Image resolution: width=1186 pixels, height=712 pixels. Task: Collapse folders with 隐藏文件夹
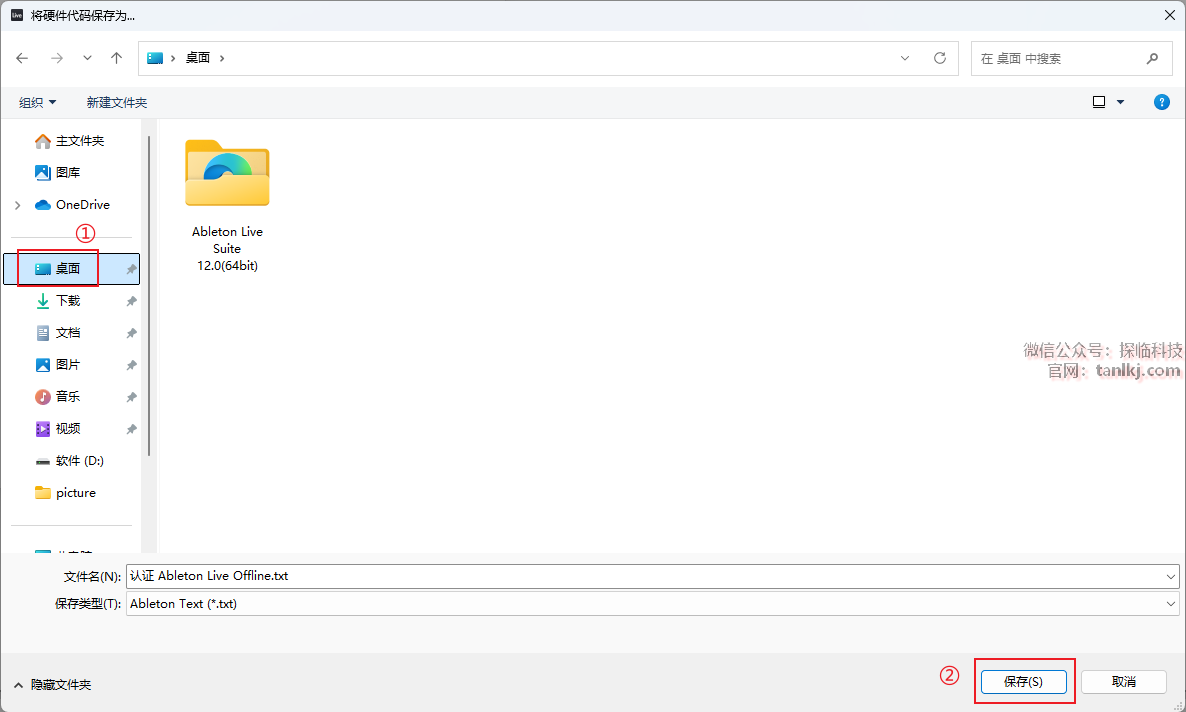pos(52,685)
